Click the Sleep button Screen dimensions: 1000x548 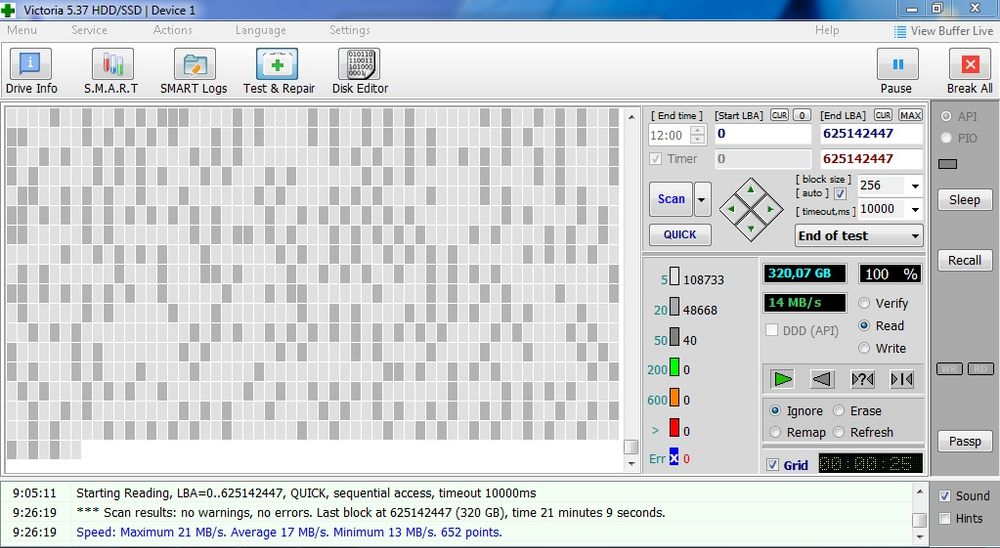click(x=964, y=200)
